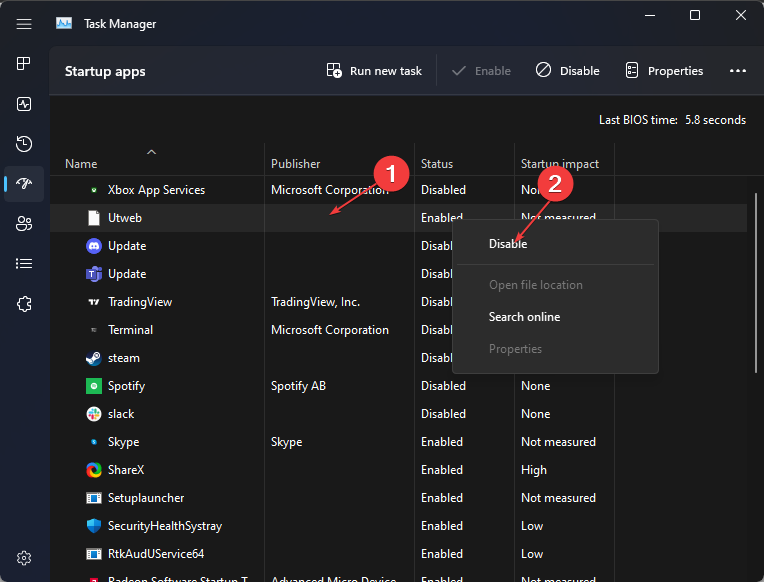Open the Performance page icon
The height and width of the screenshot is (582, 764).
click(24, 104)
